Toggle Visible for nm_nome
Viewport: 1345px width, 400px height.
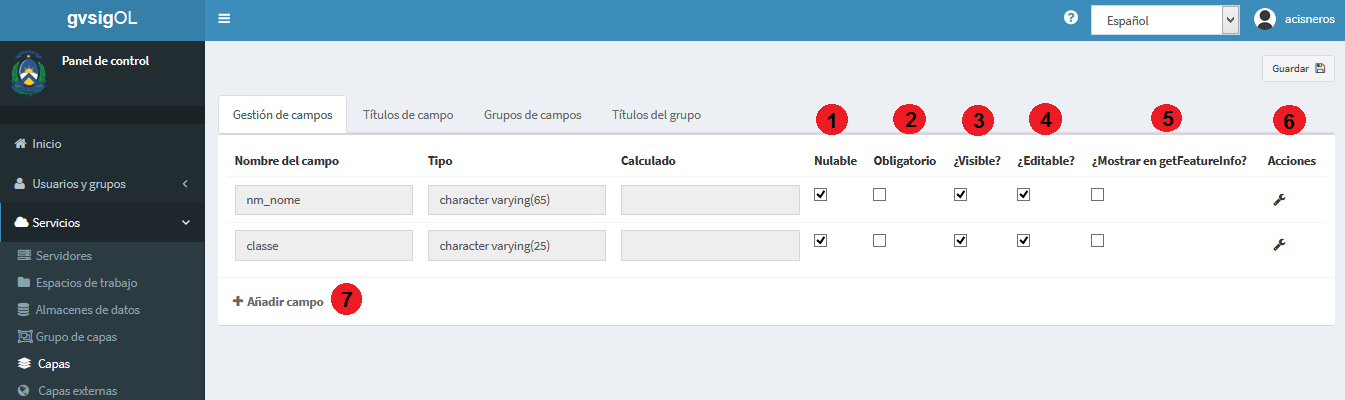pos(960,195)
